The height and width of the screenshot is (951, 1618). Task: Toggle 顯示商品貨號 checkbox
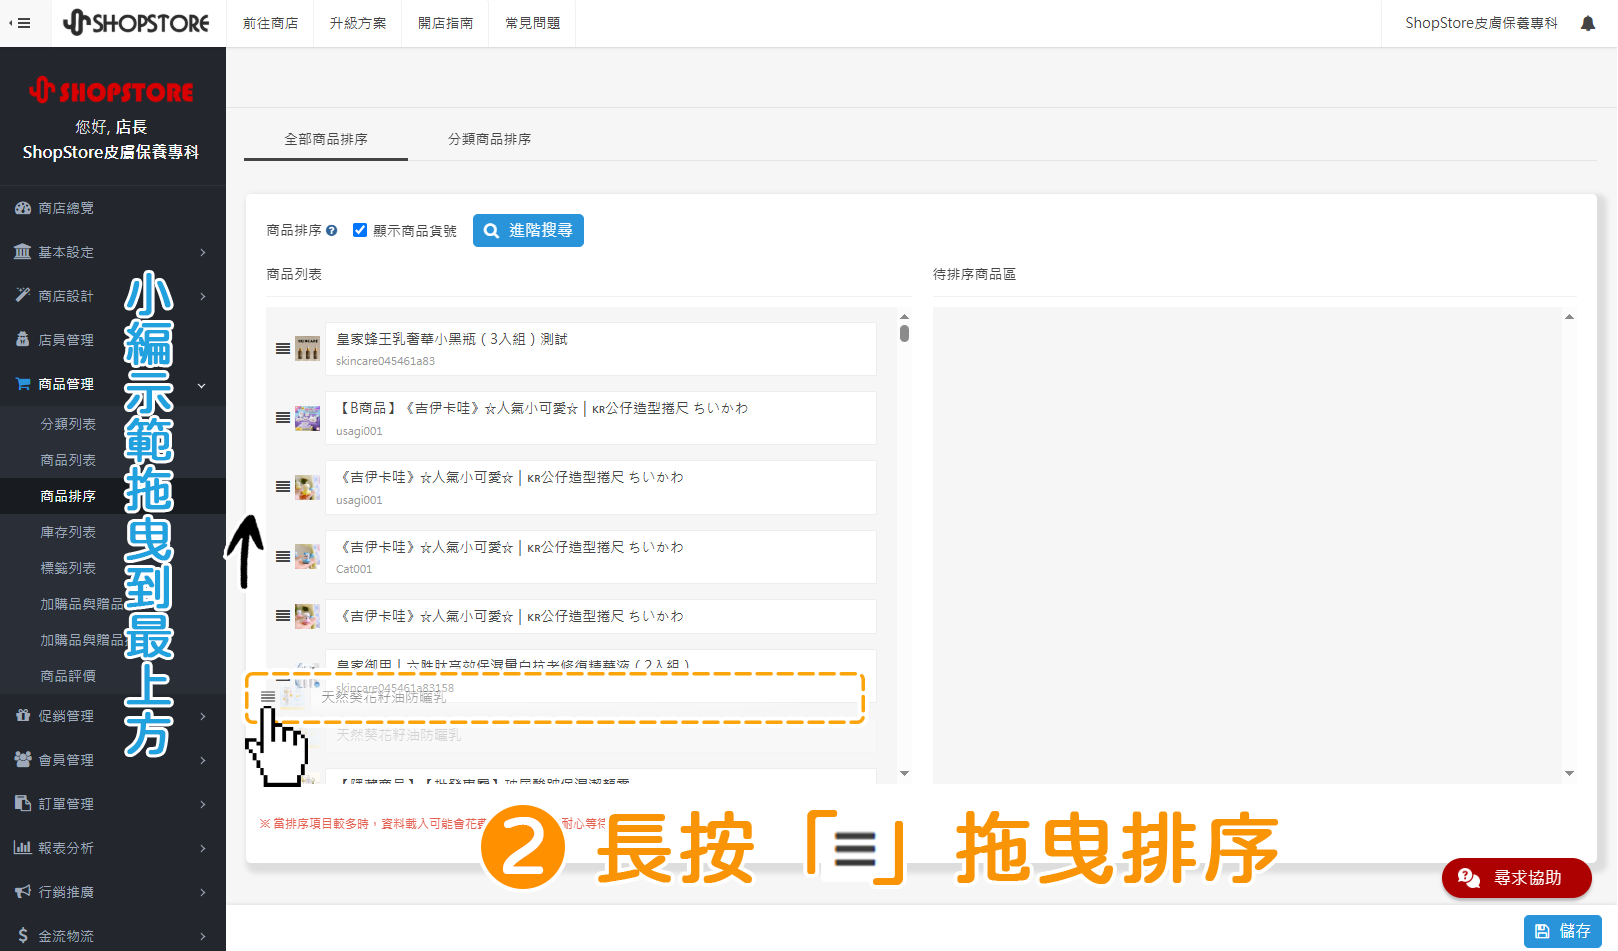tap(360, 230)
